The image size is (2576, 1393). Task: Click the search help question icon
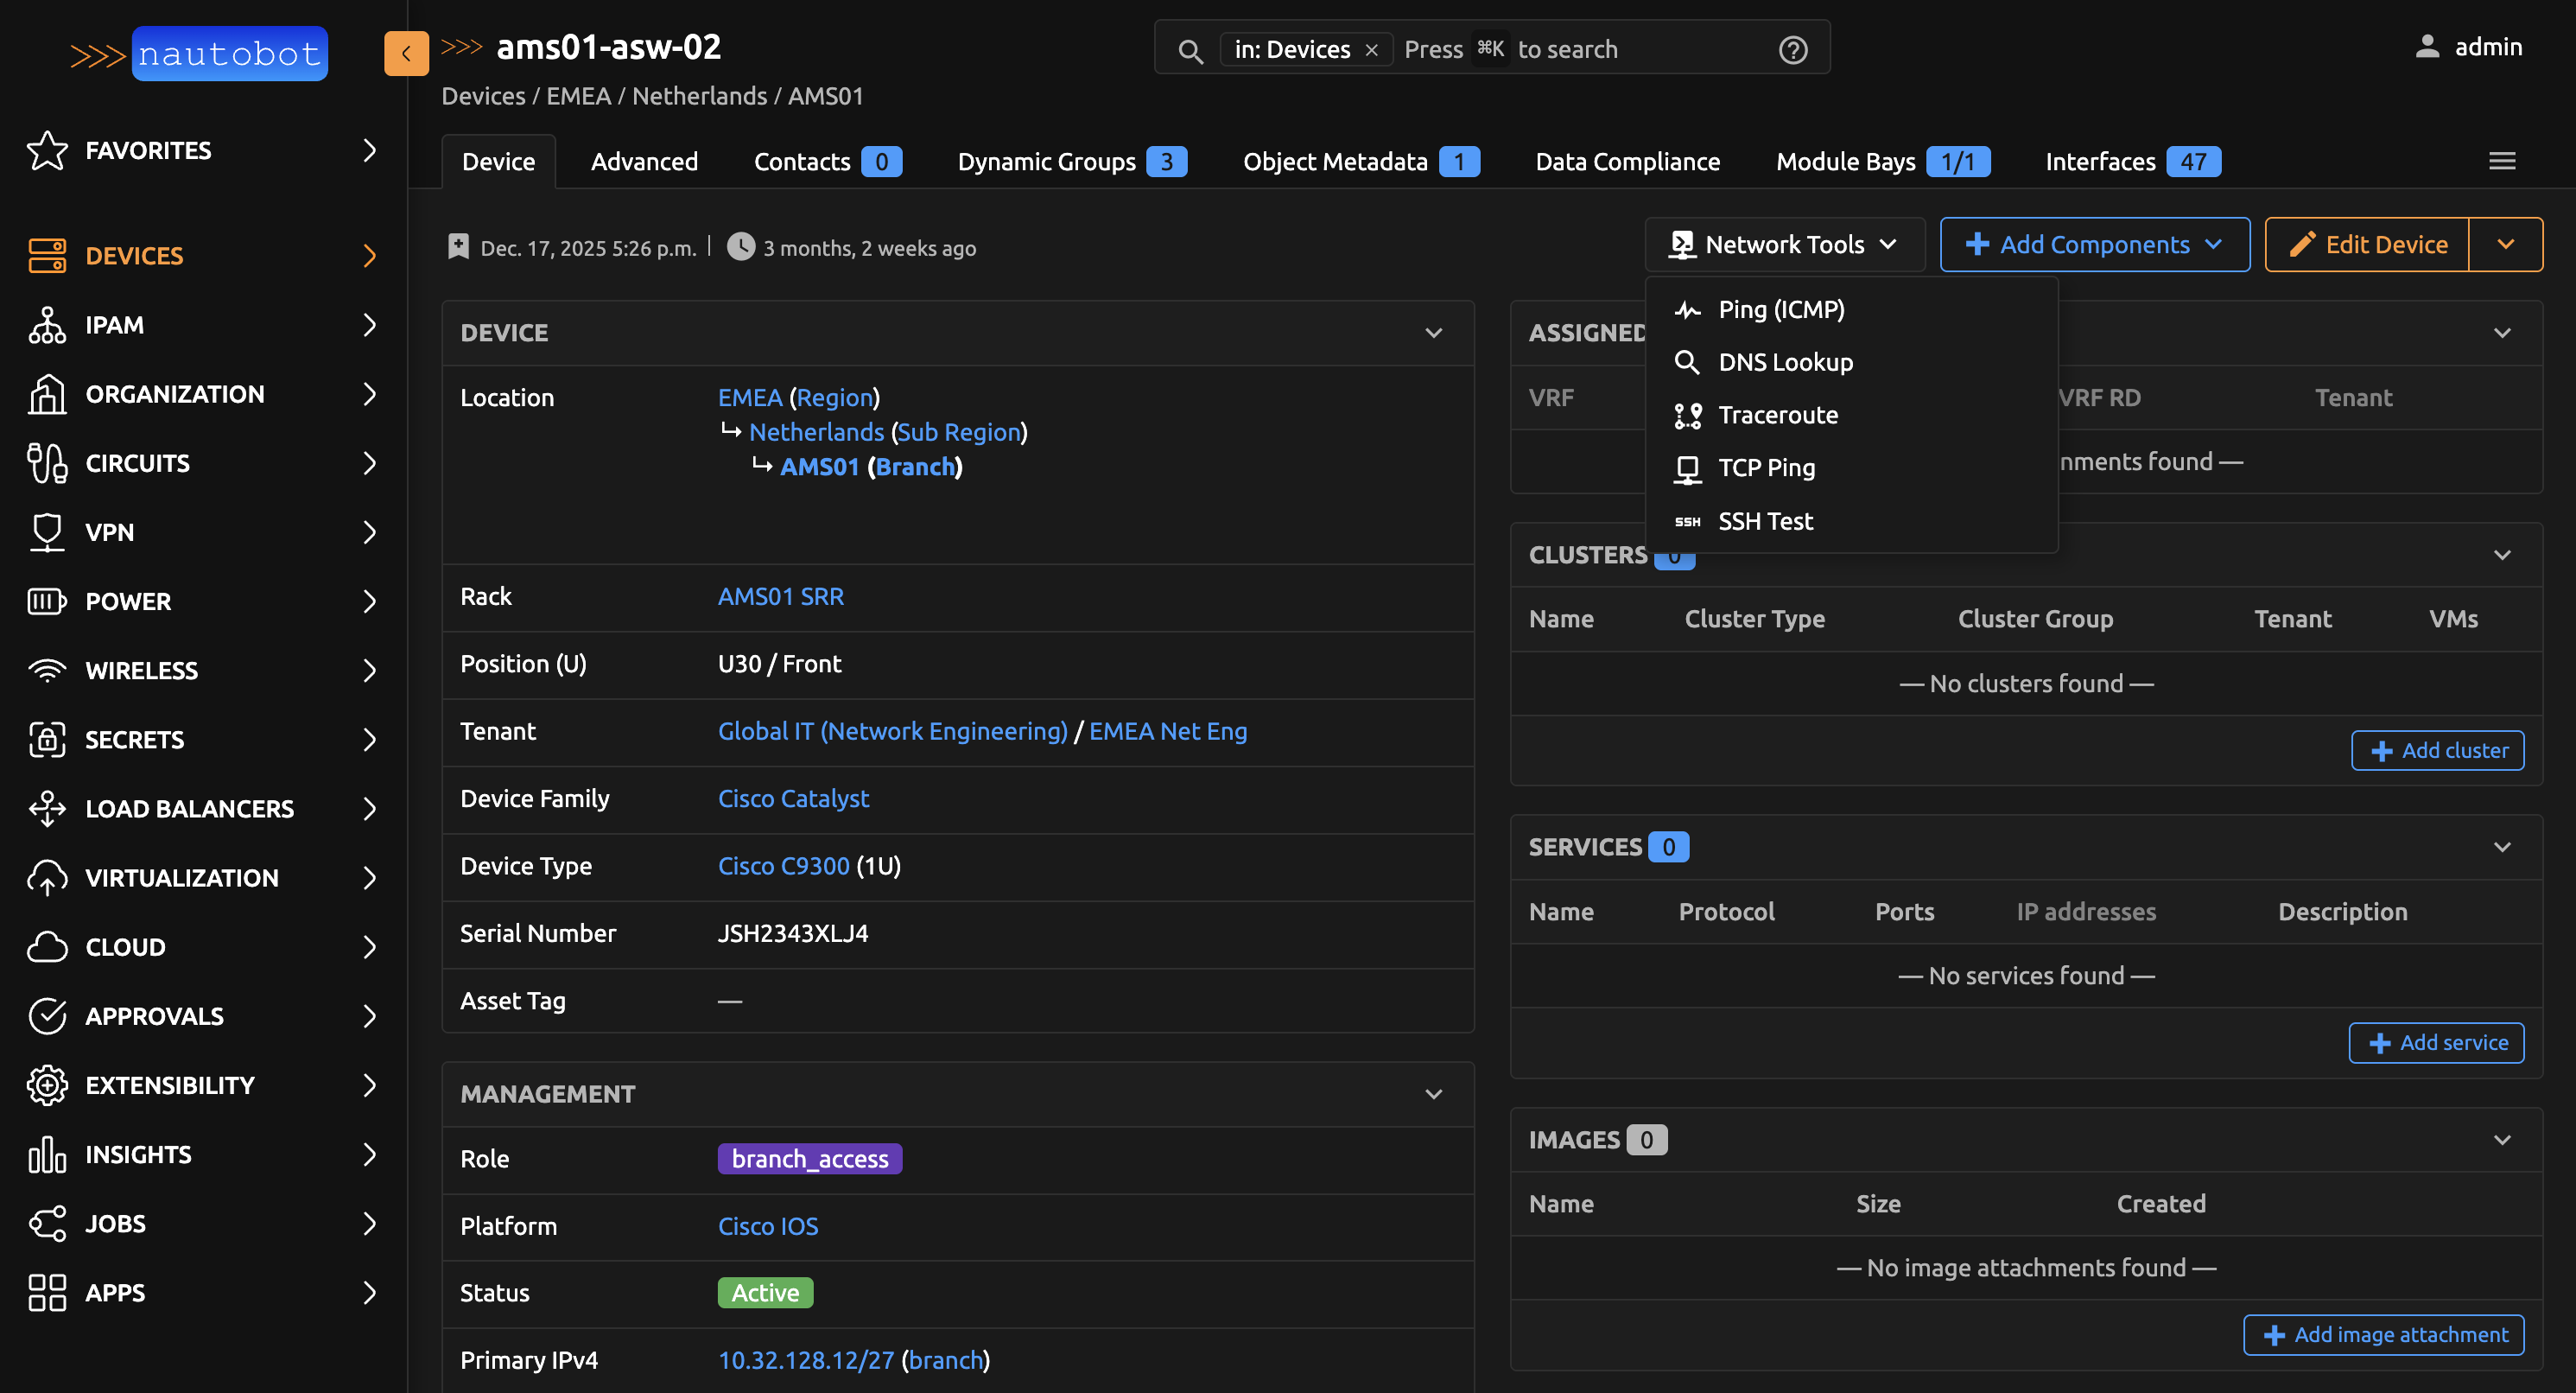pos(1792,49)
